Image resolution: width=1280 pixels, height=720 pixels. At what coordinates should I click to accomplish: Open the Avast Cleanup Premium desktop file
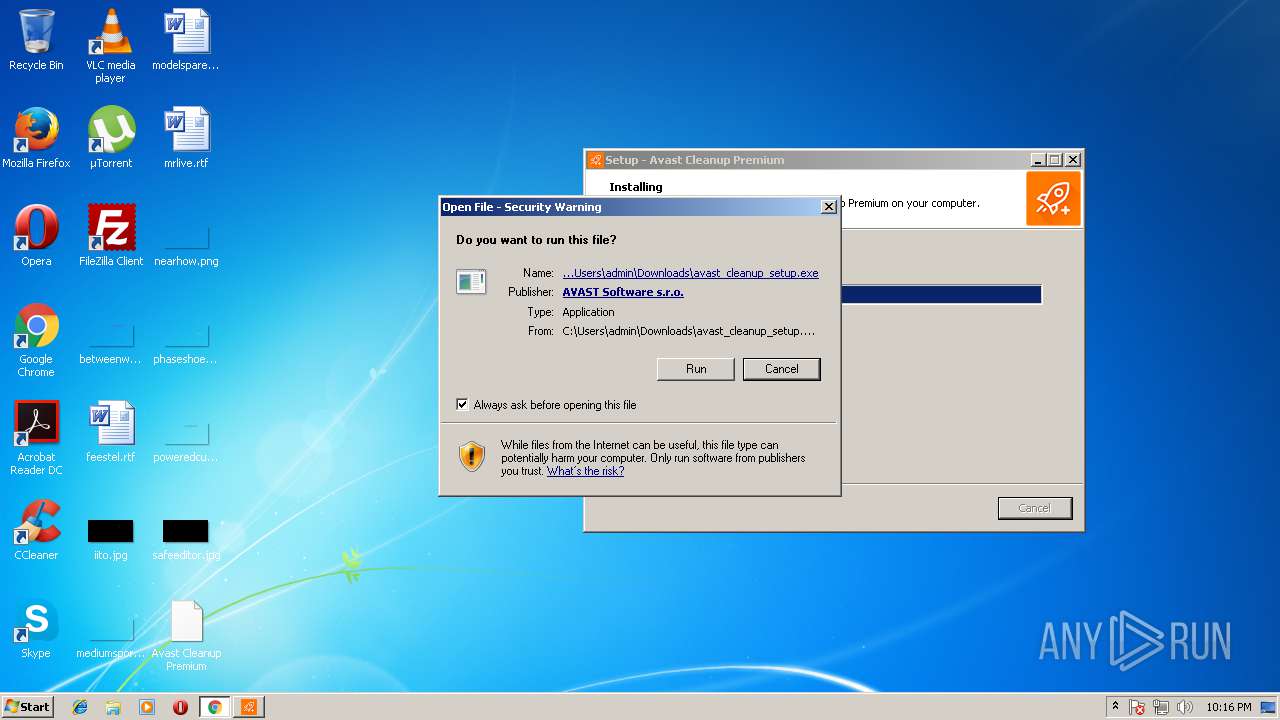coord(186,634)
